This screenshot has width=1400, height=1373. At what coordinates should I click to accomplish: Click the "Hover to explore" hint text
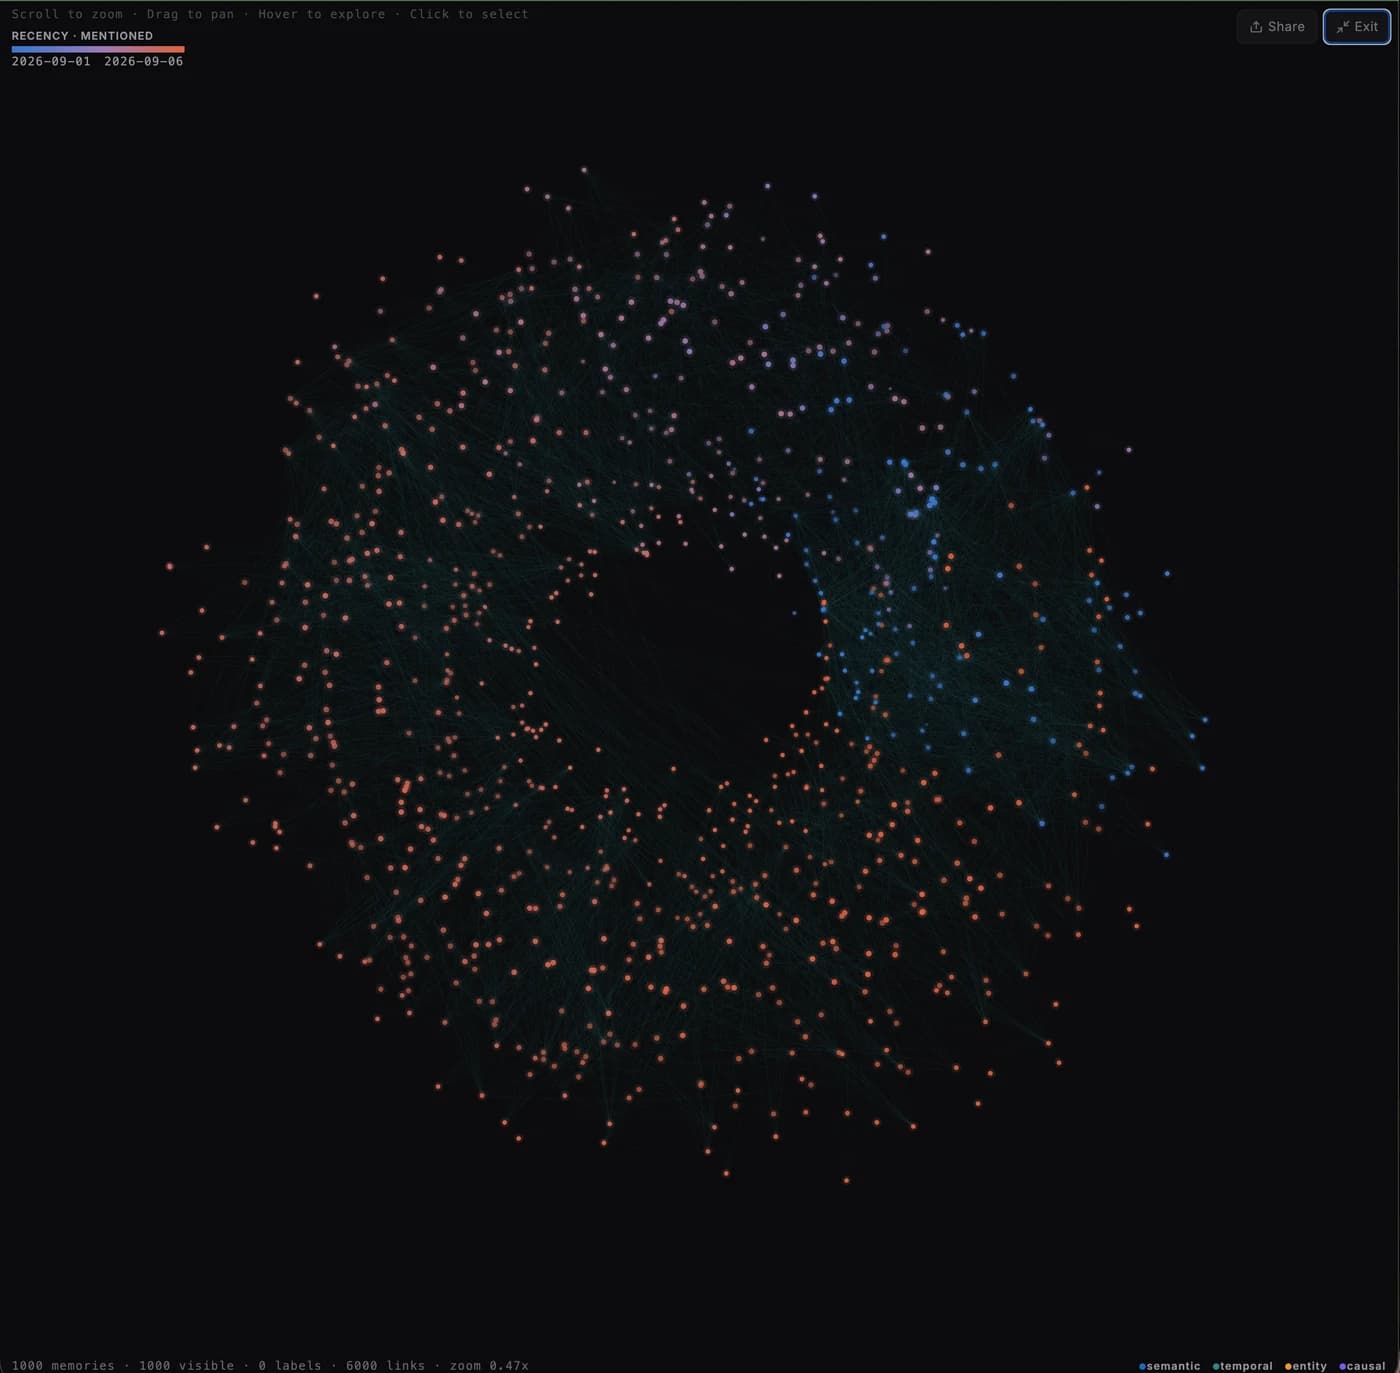coord(322,14)
